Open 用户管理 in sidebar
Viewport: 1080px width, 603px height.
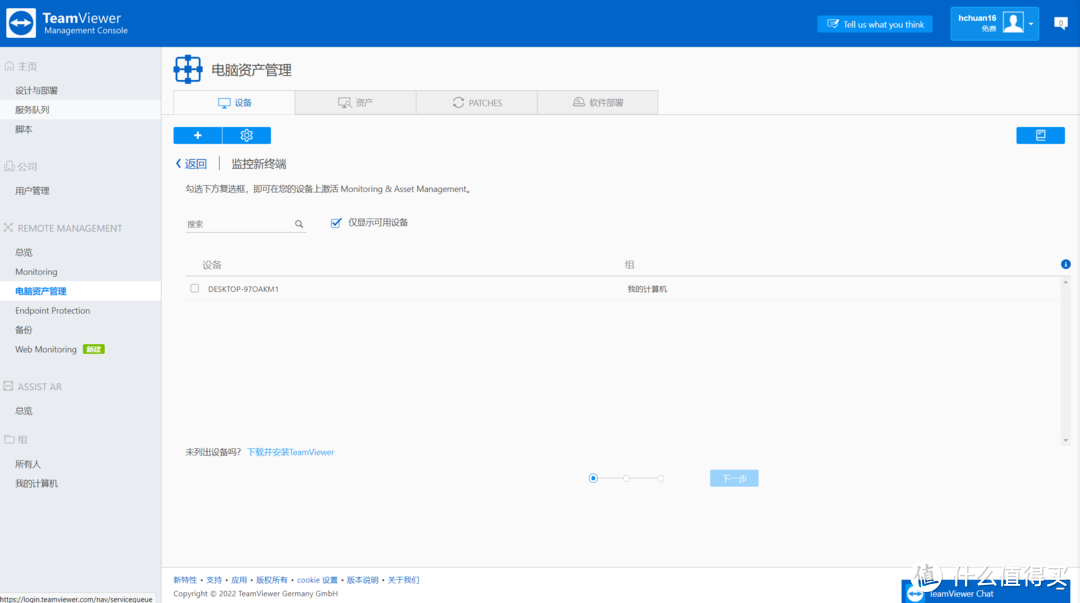pyautogui.click(x=32, y=191)
